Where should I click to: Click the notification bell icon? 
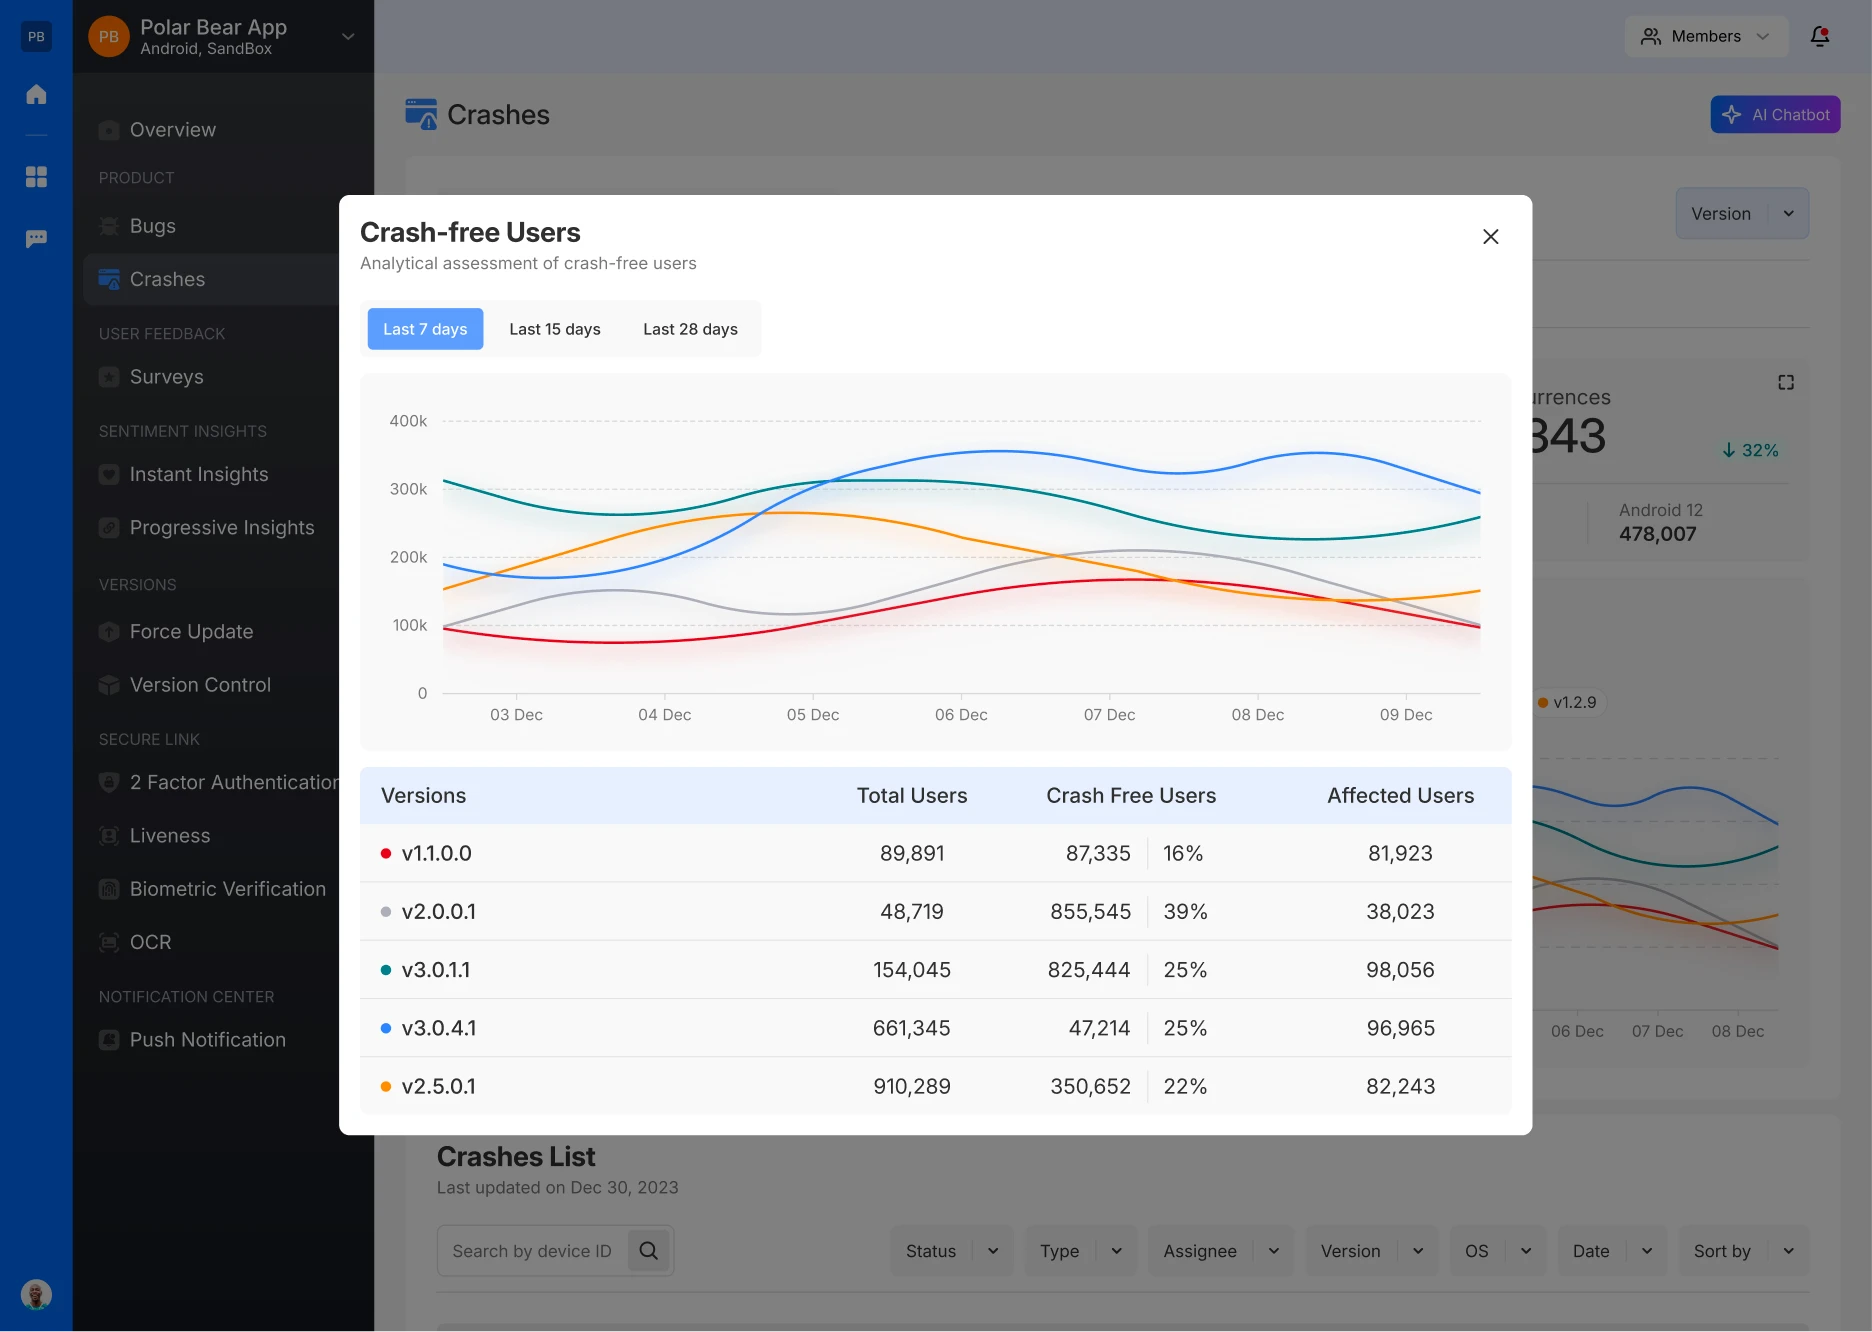pos(1820,37)
